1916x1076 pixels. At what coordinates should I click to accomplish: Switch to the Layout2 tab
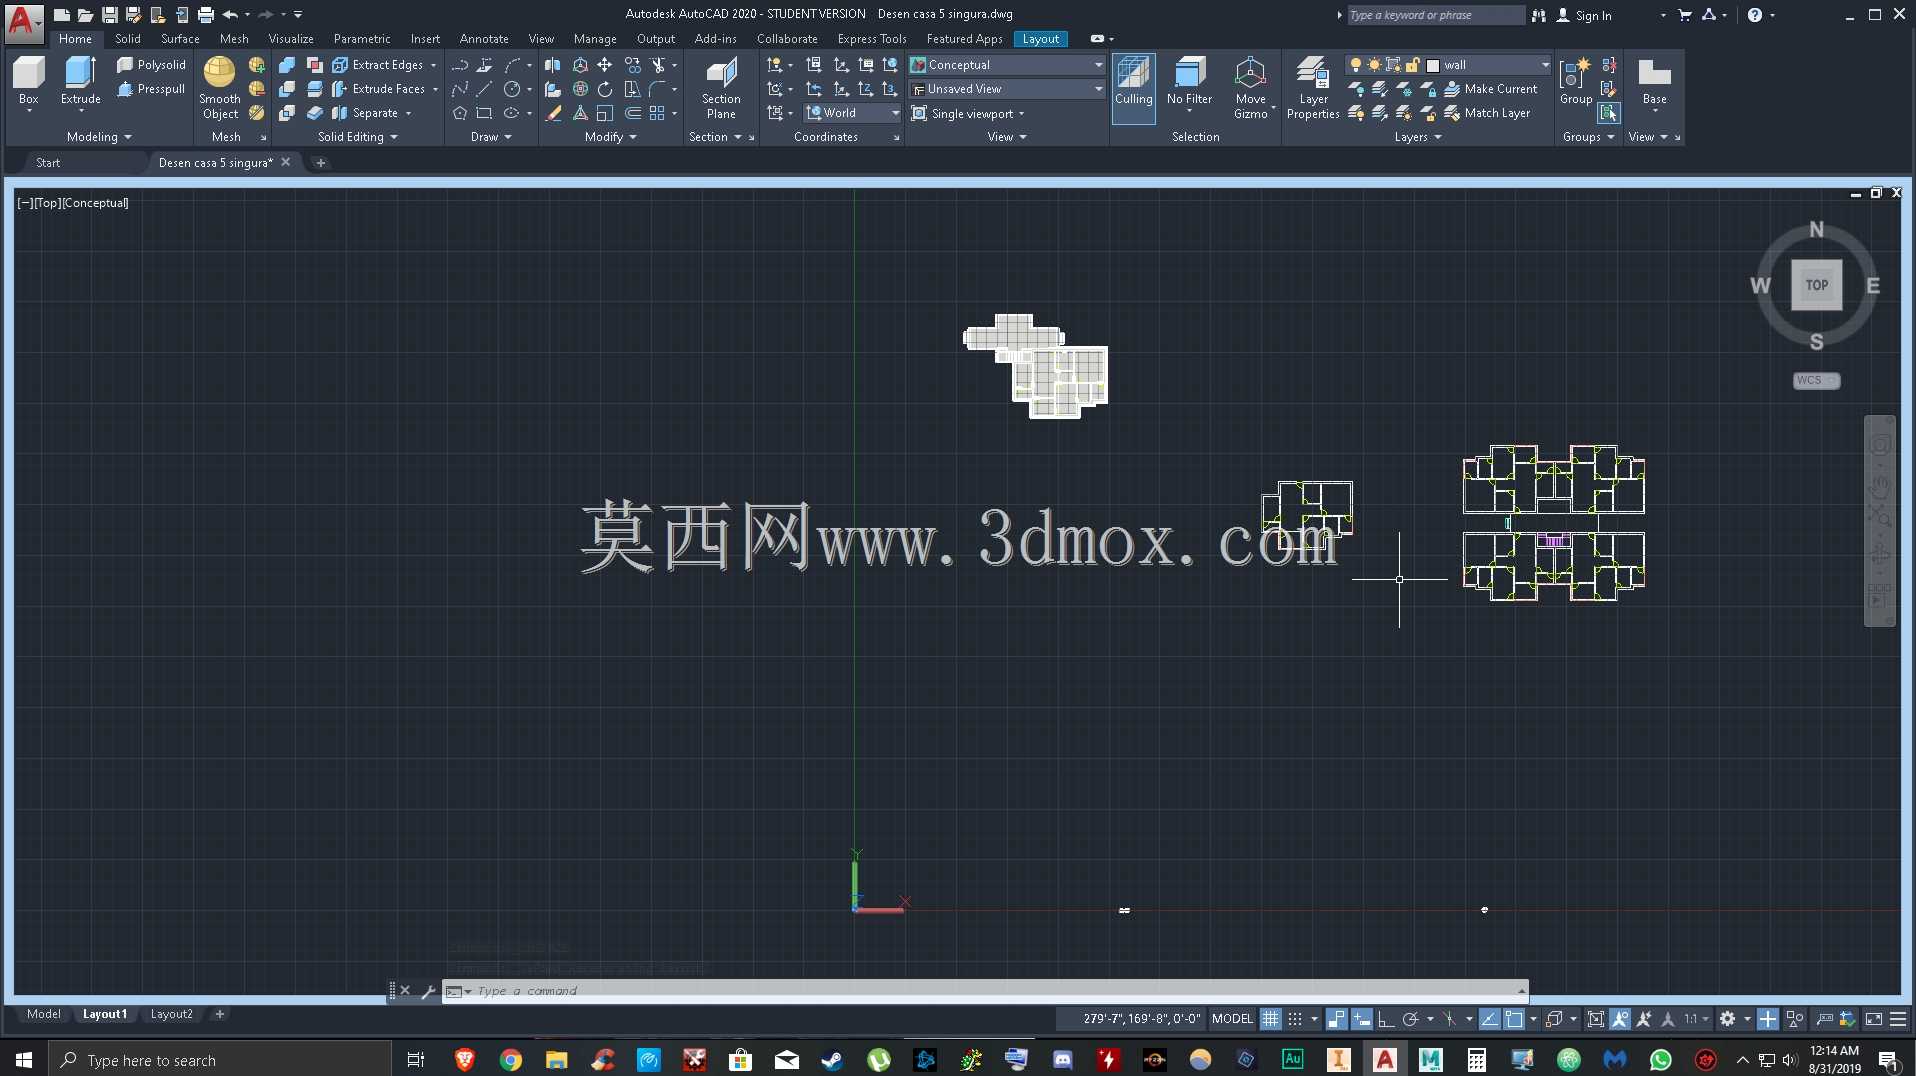pos(171,1014)
